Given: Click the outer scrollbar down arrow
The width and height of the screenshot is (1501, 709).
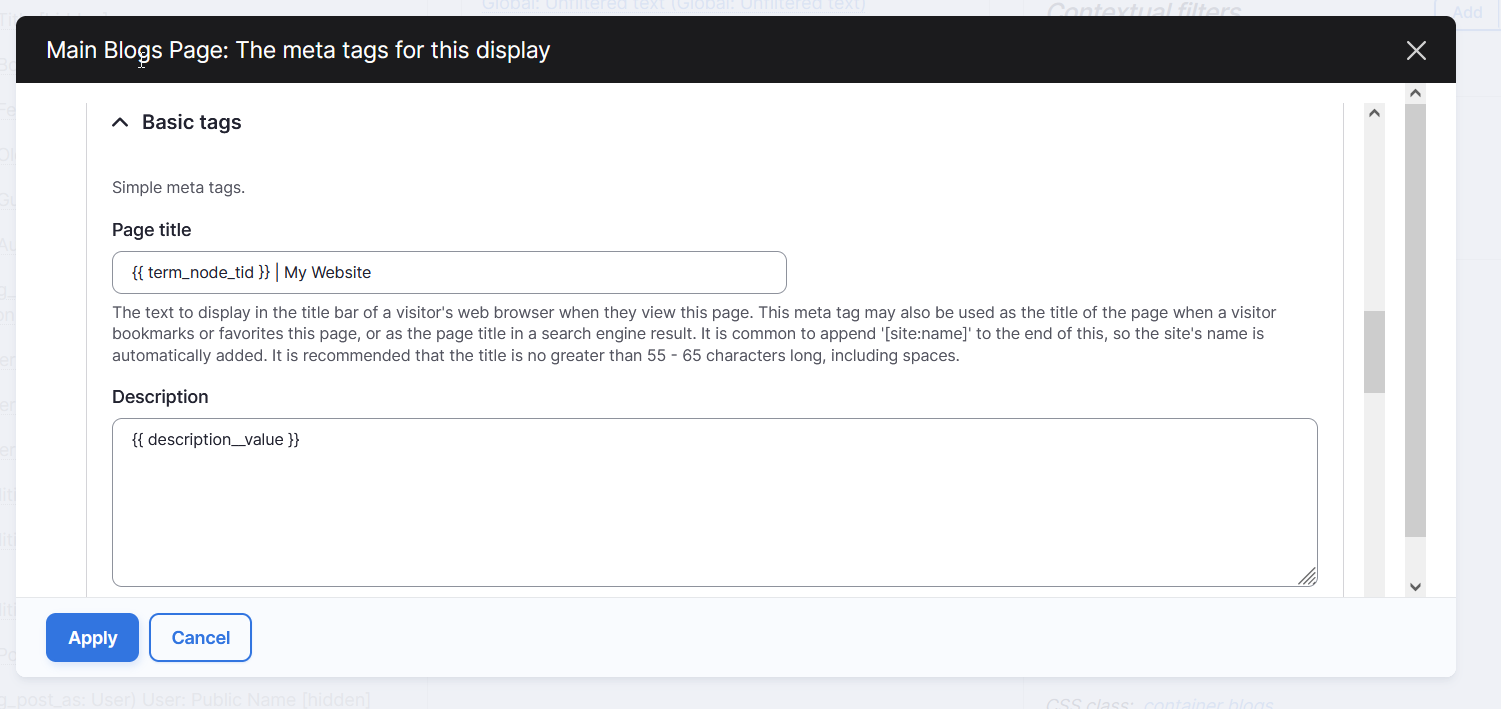Looking at the screenshot, I should click(x=1415, y=585).
